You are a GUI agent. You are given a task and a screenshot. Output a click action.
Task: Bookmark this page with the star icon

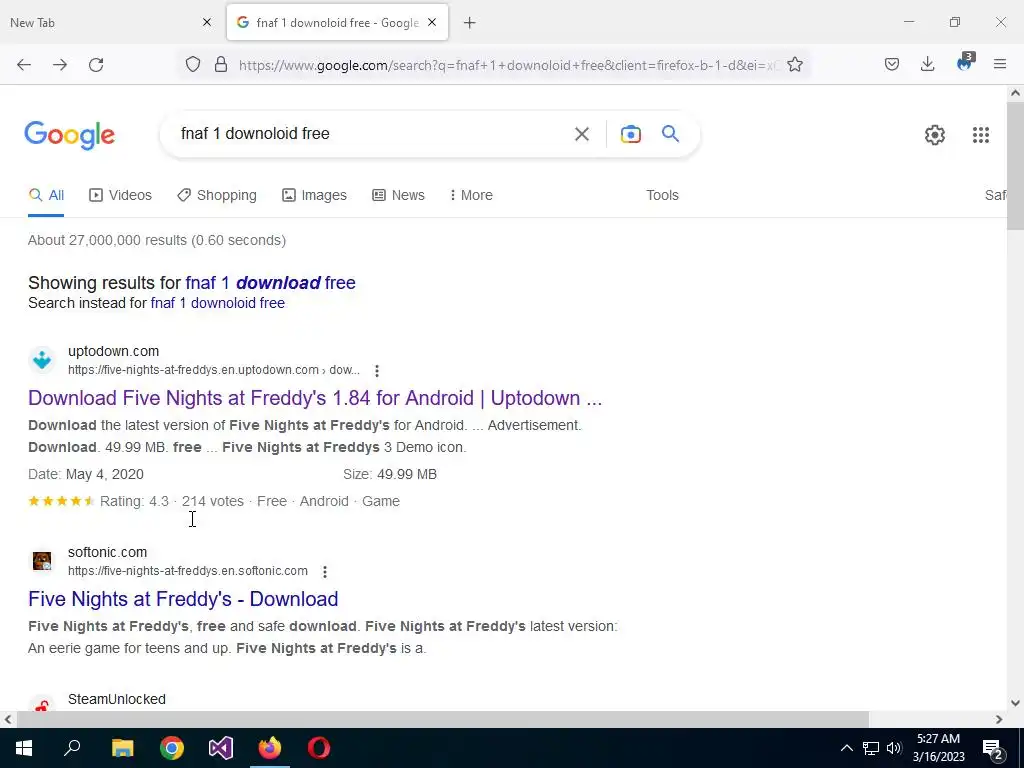(x=794, y=65)
